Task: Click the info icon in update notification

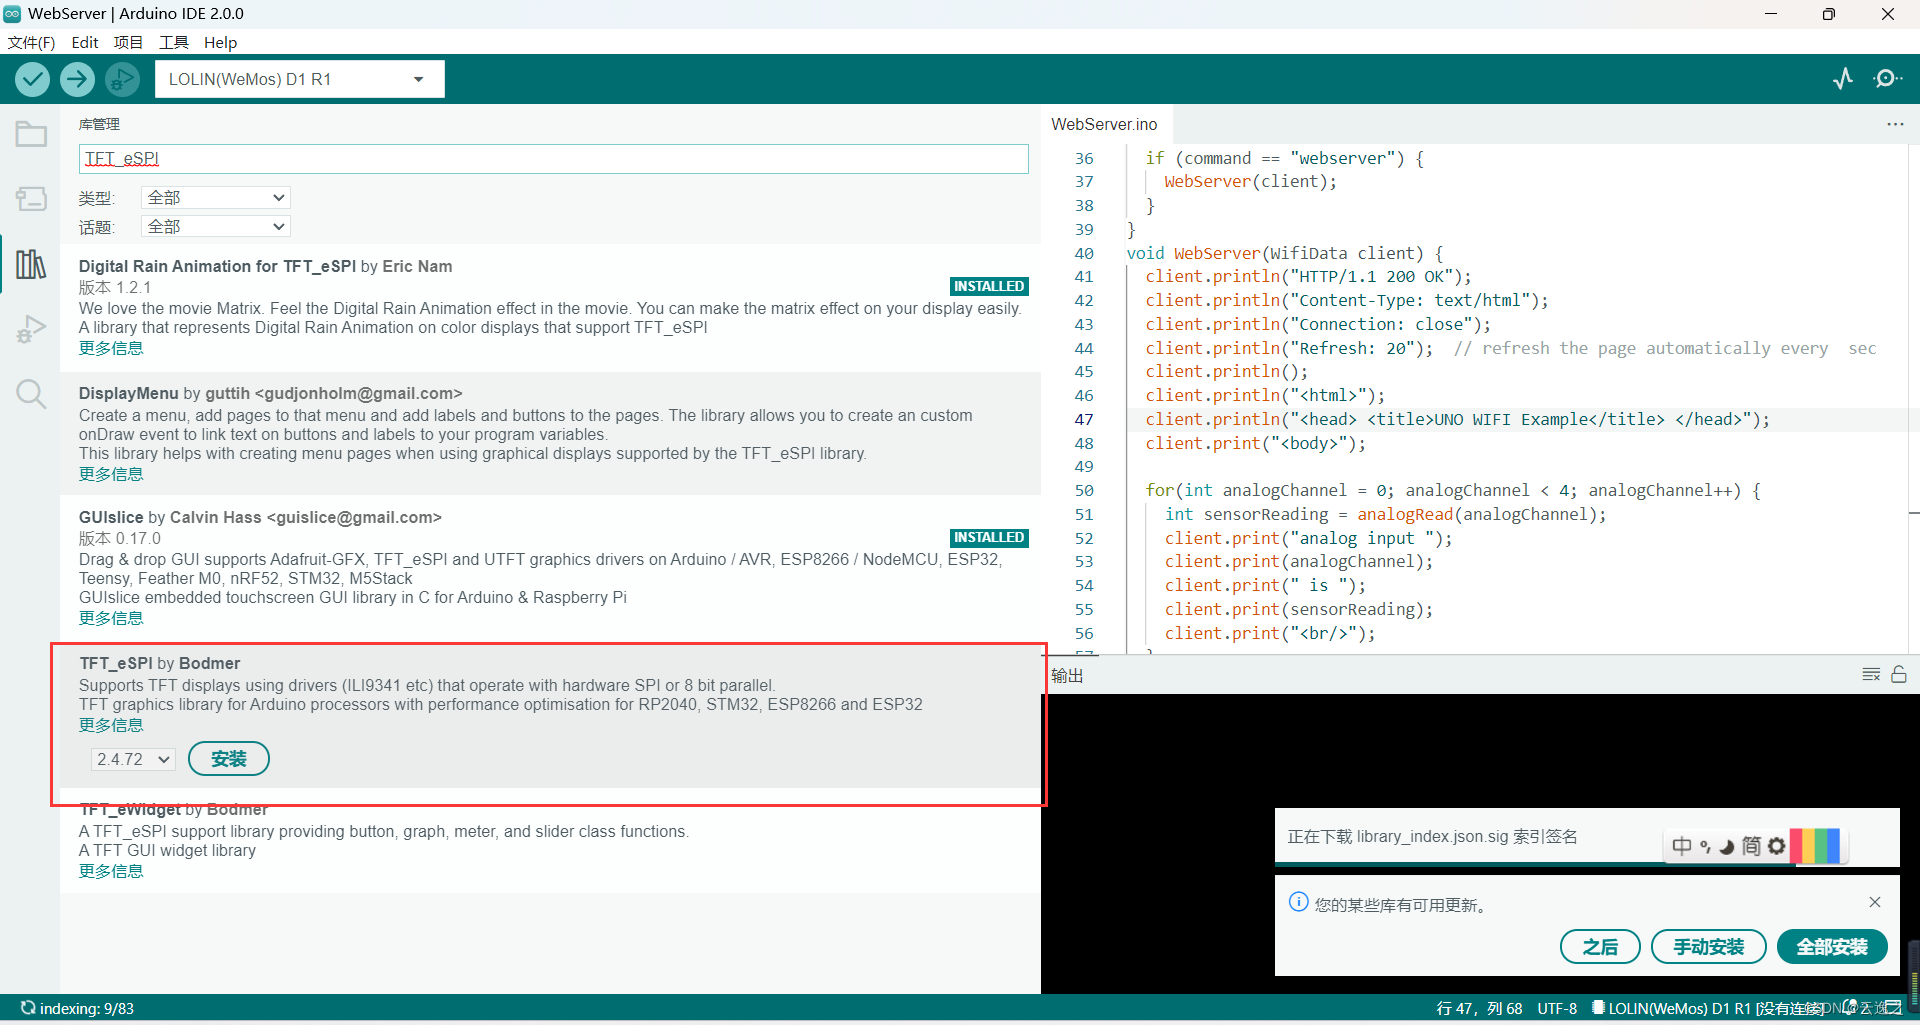Action: coord(1298,902)
